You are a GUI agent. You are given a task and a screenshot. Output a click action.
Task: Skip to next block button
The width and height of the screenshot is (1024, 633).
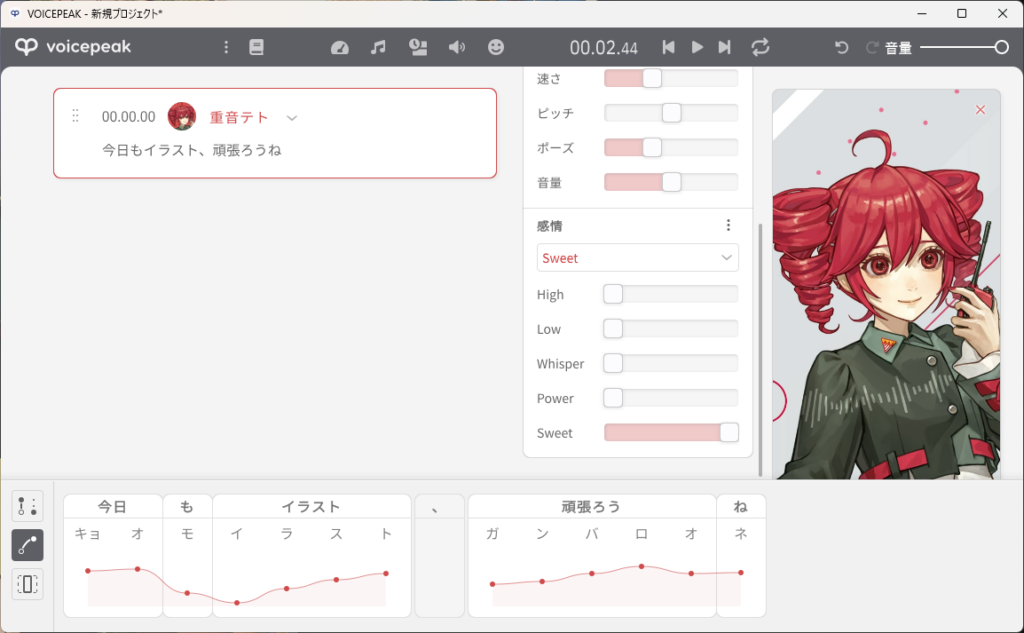coord(724,47)
